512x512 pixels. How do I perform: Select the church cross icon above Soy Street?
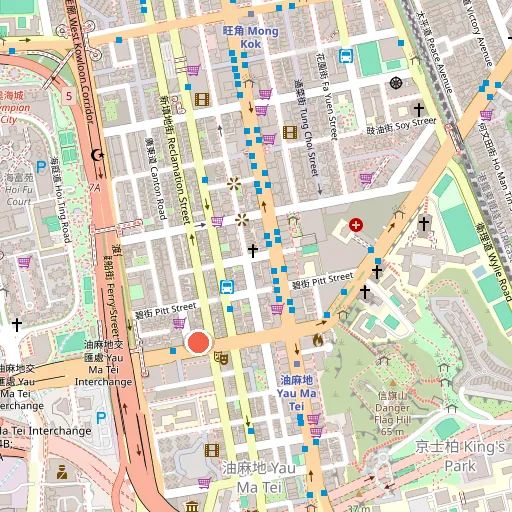419,109
